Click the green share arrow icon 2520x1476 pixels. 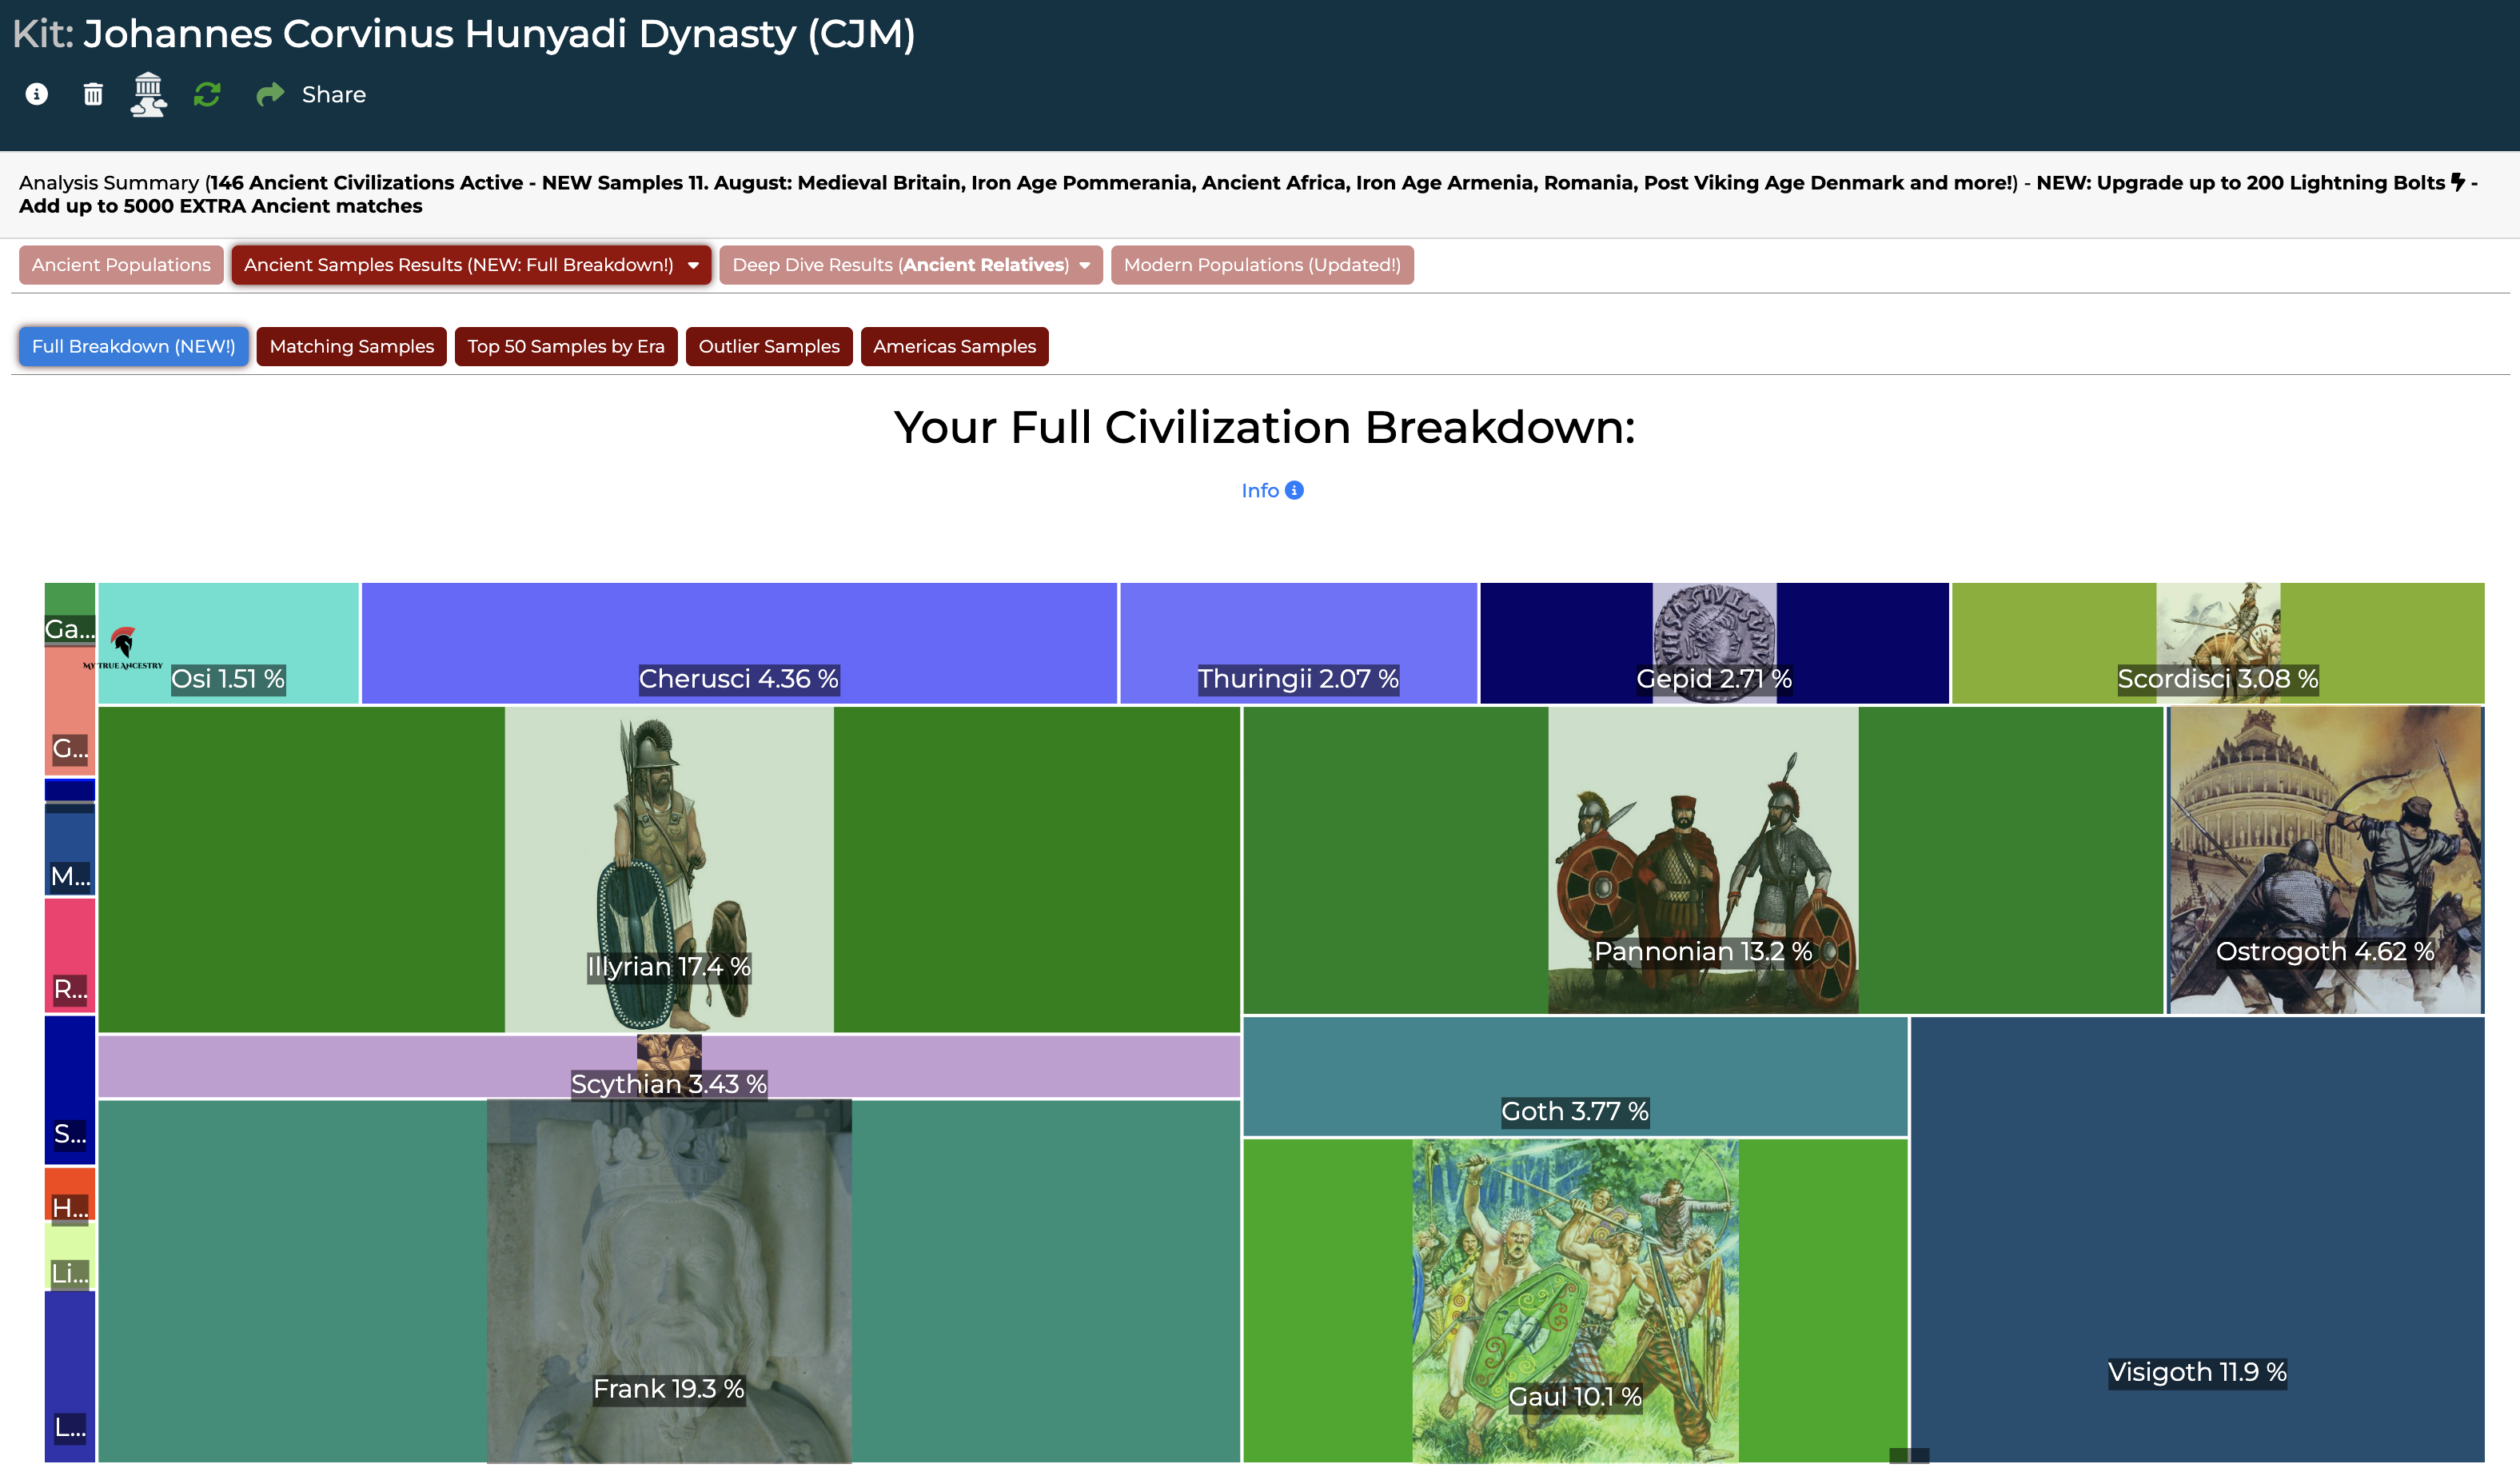click(x=270, y=94)
